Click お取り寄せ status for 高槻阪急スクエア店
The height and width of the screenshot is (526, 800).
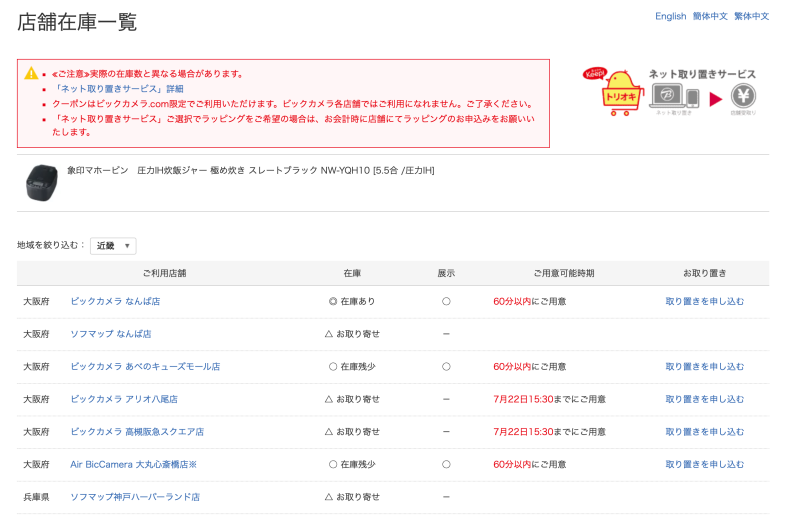coord(352,432)
